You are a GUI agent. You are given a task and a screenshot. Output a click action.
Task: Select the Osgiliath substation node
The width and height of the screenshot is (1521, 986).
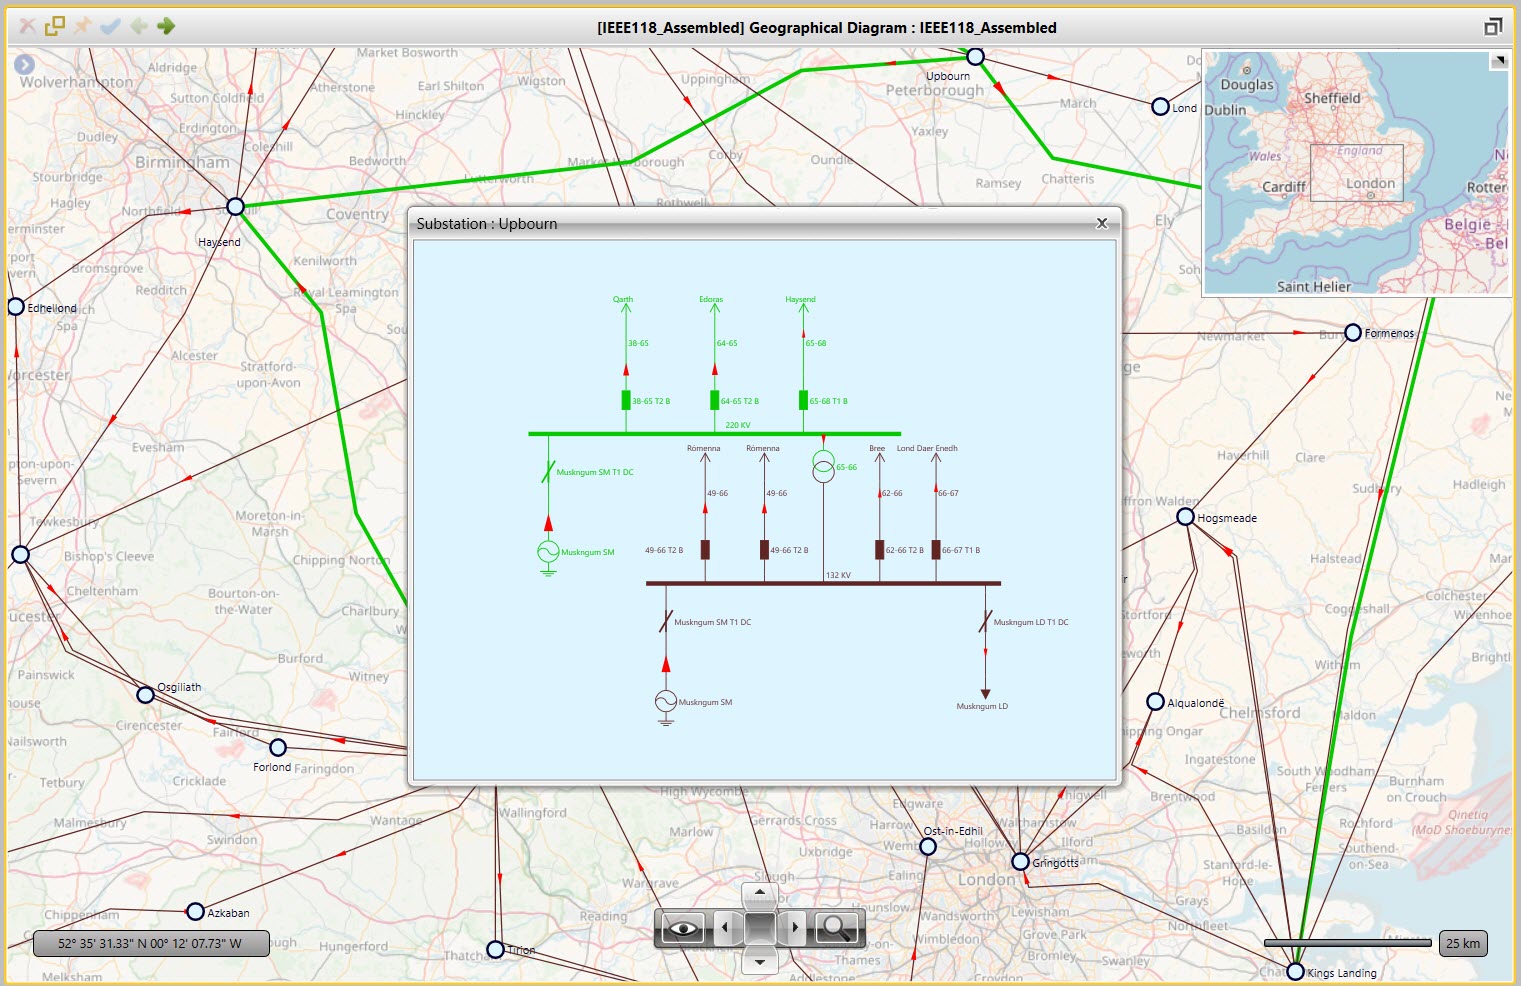145,694
